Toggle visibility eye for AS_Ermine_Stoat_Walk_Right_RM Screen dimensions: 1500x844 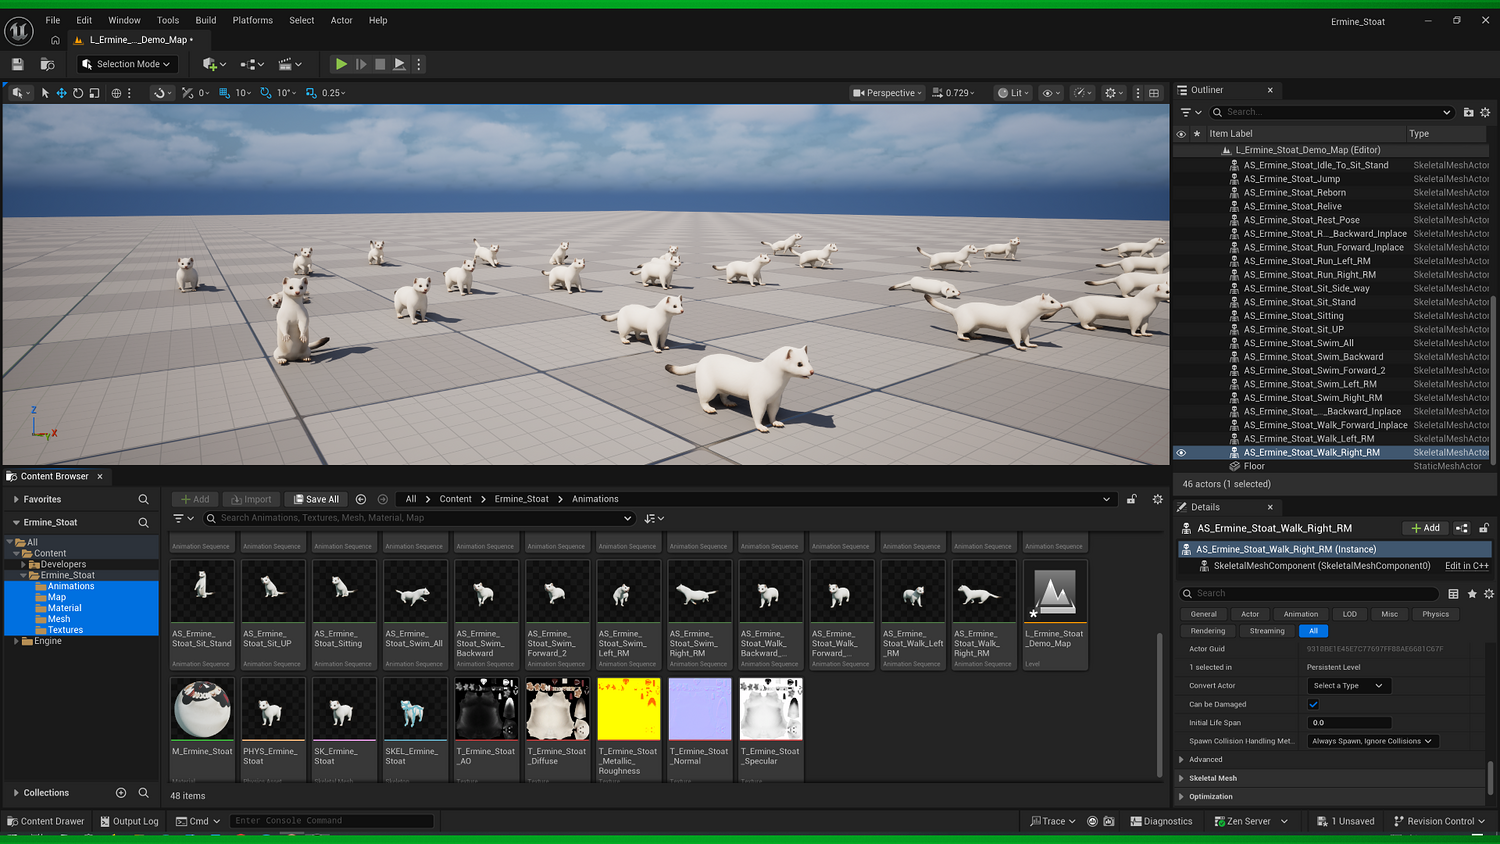(1181, 453)
